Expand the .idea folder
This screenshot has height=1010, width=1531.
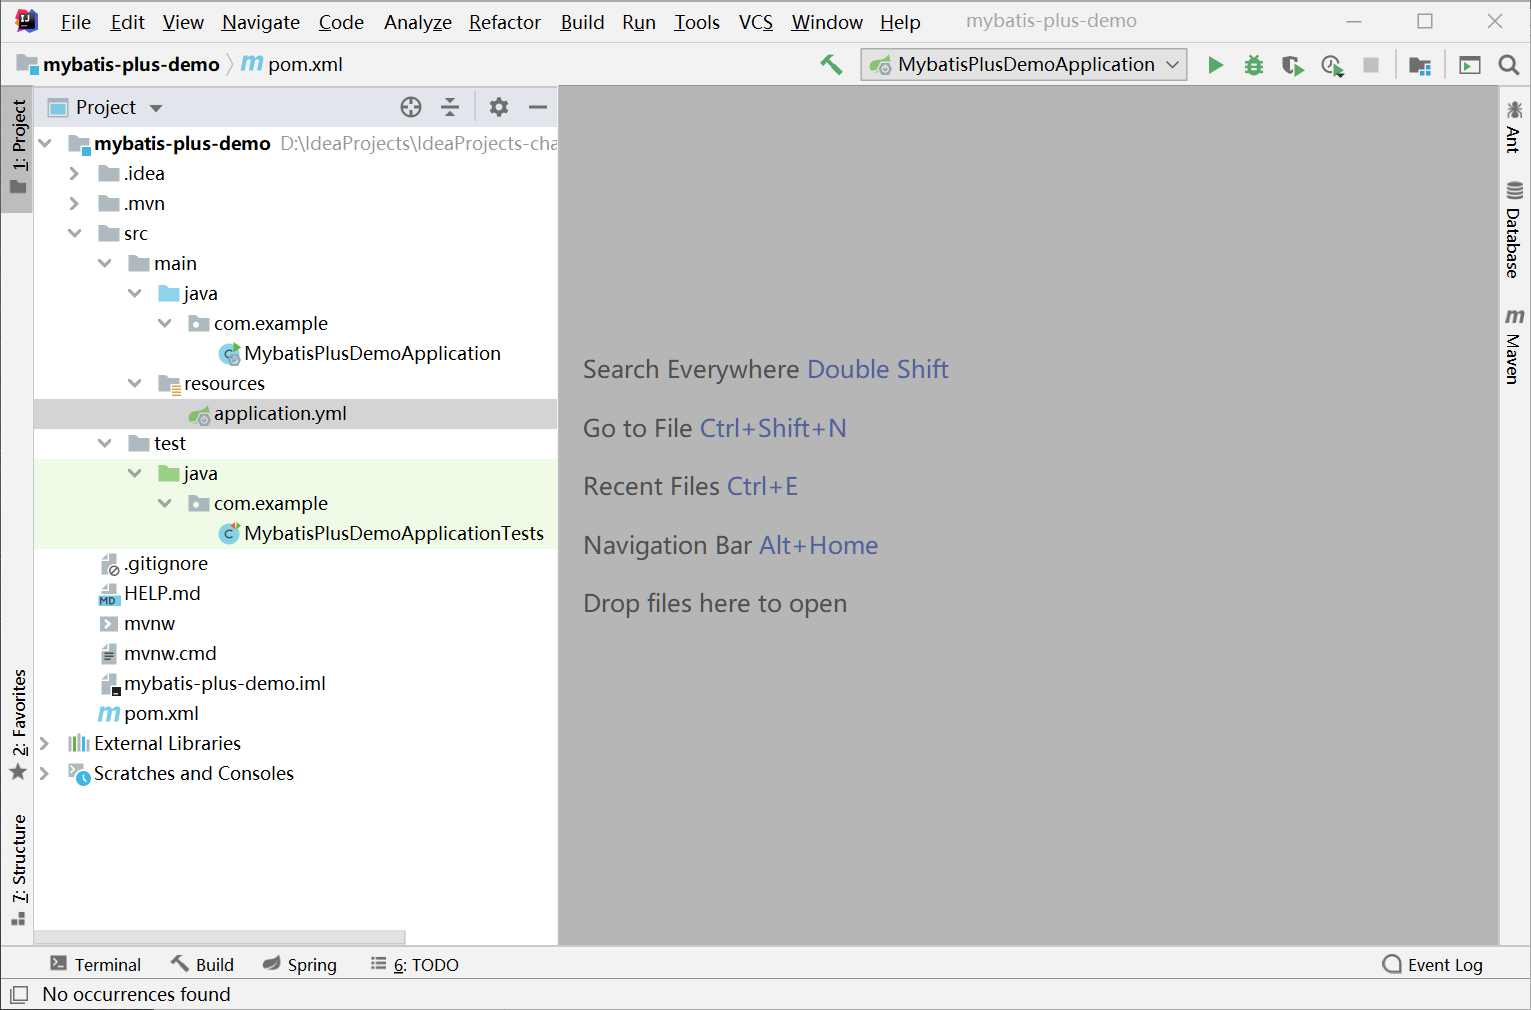74,173
